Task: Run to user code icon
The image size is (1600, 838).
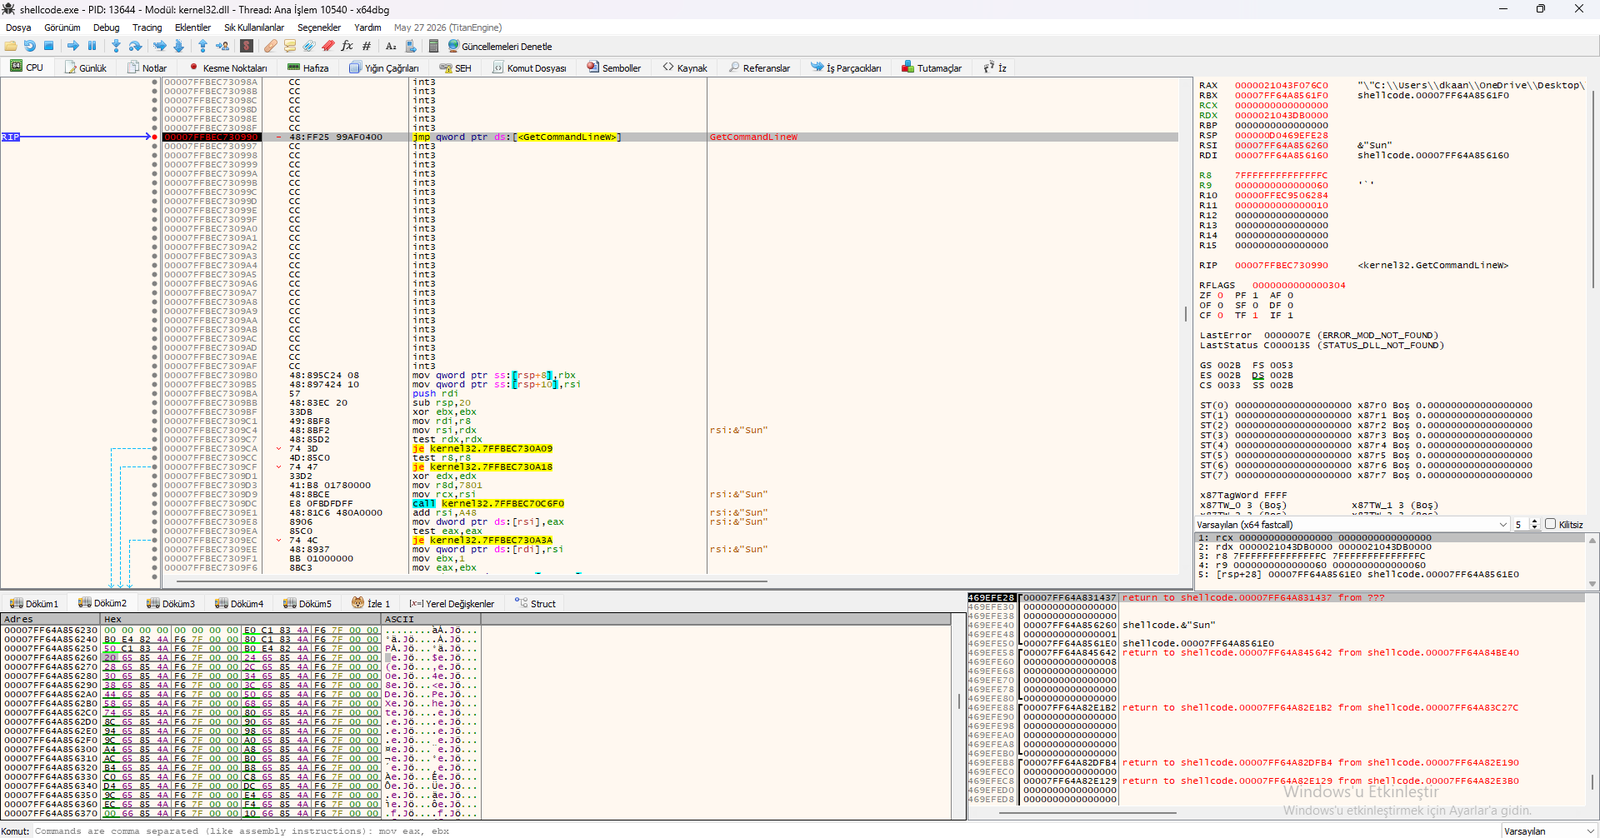Action: [222, 46]
